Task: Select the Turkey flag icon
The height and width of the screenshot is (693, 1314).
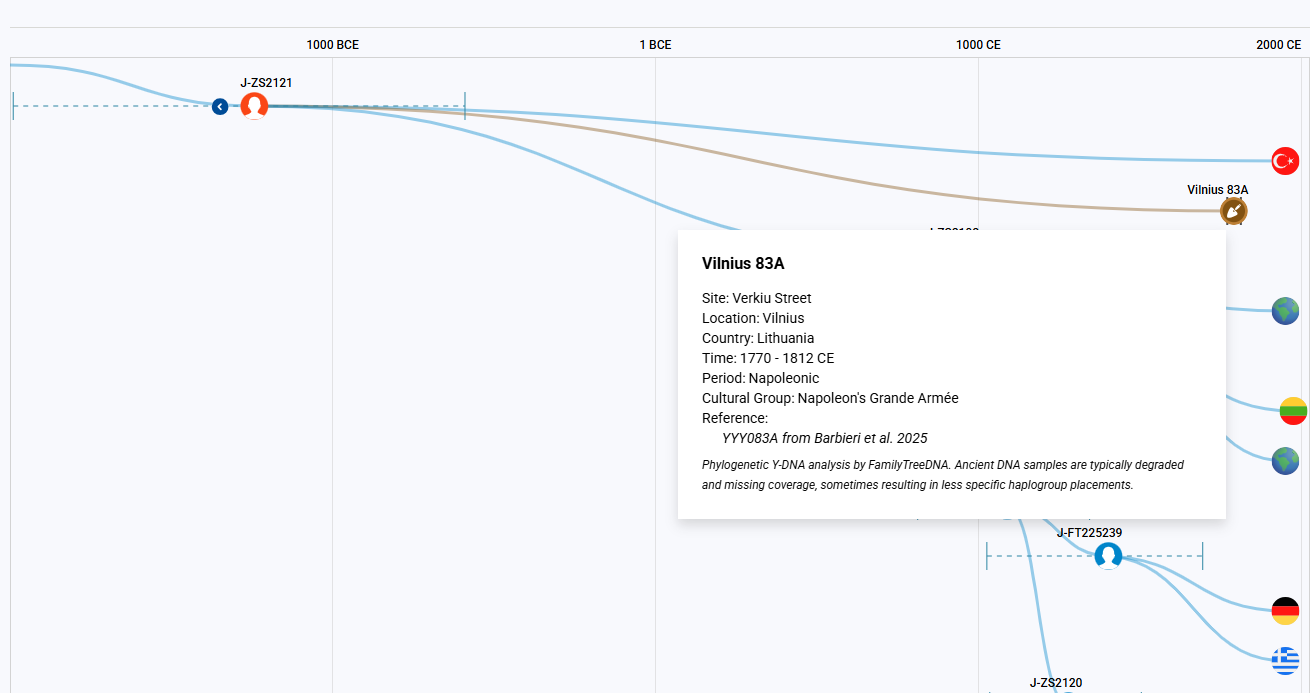Action: point(1285,160)
